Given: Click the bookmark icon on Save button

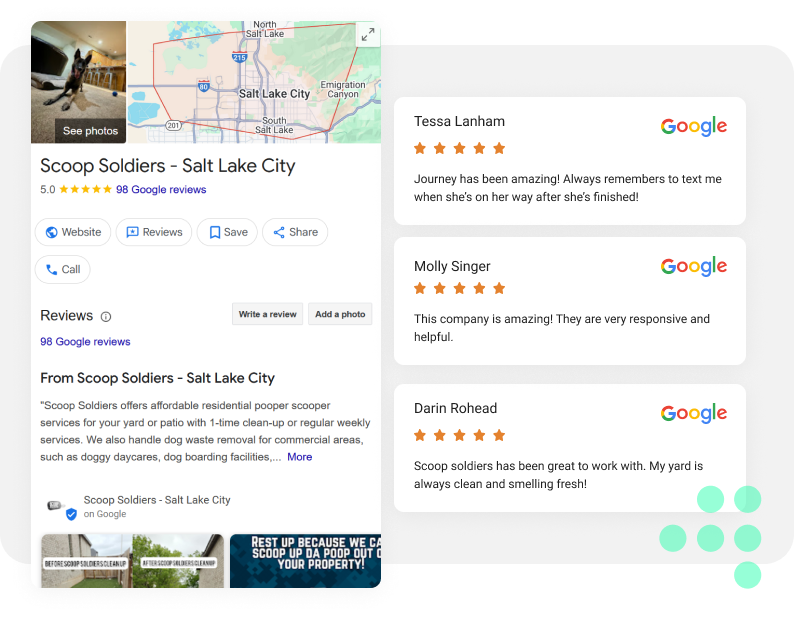Looking at the screenshot, I should [x=215, y=232].
